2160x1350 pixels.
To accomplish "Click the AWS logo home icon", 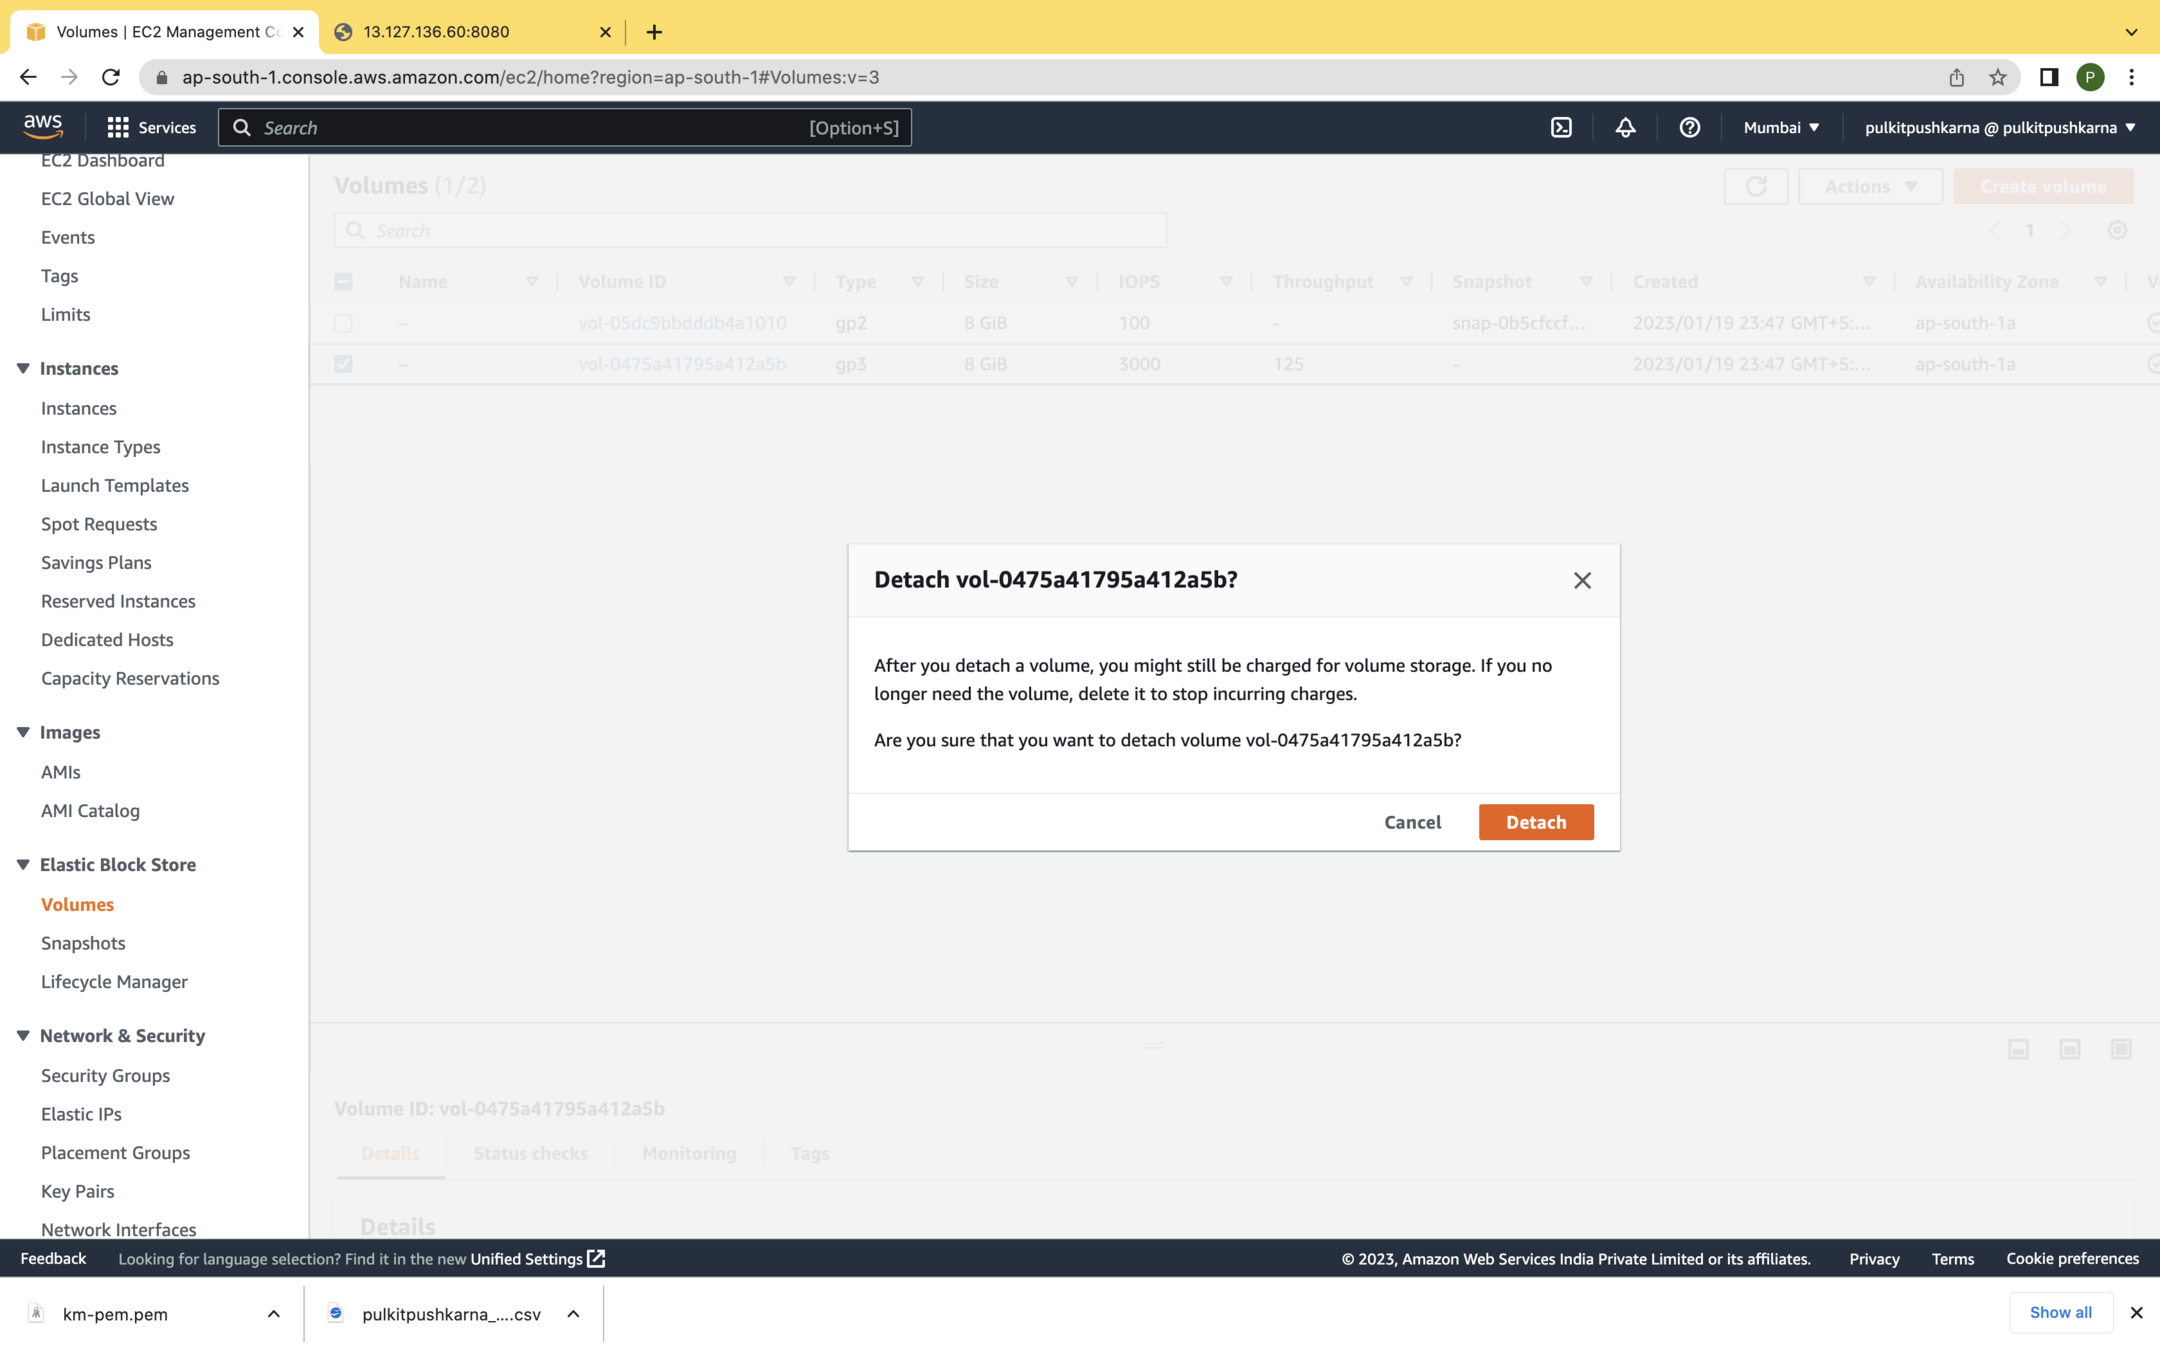I will click(43, 126).
